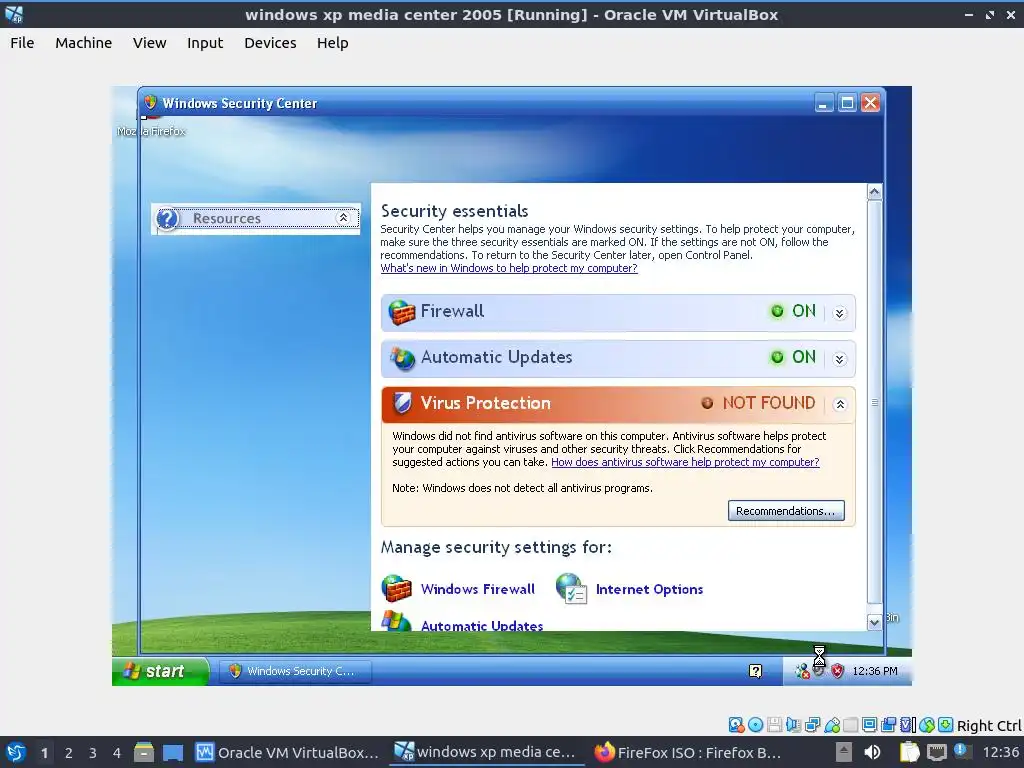This screenshot has width=1024, height=768.
Task: Open the Help menu
Action: 332,43
